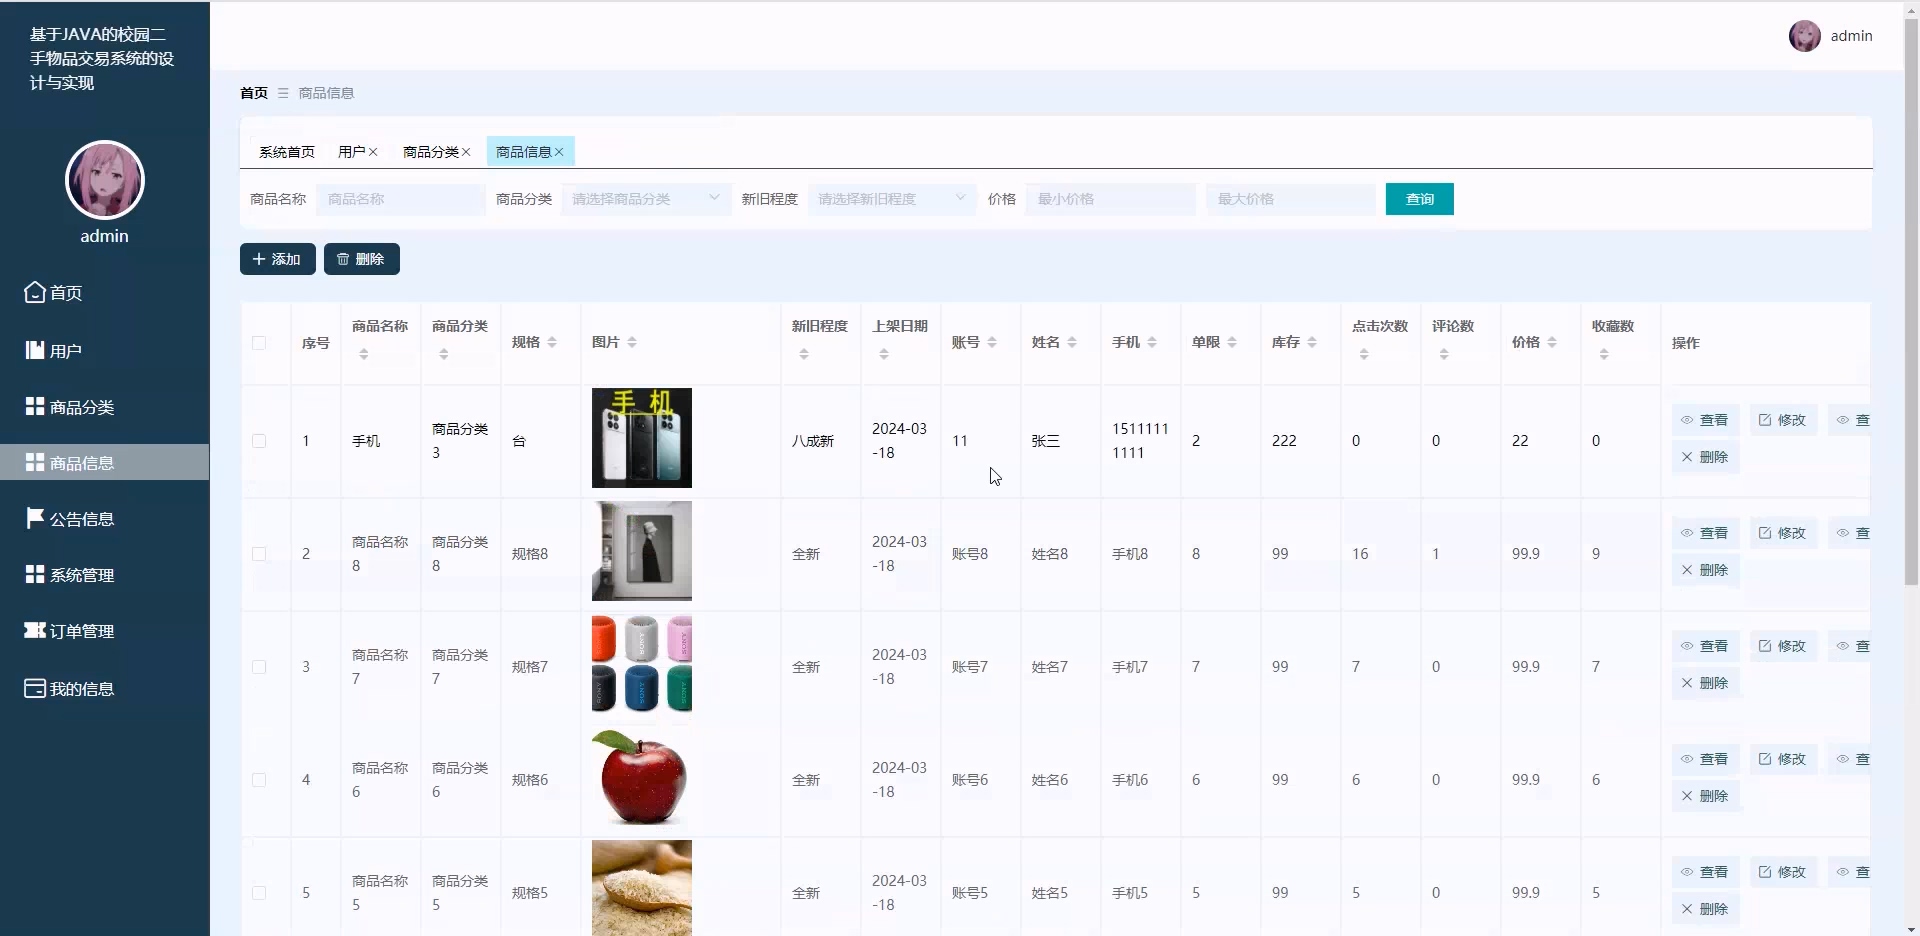The height and width of the screenshot is (936, 1920).
Task: Click the 商品分类 grid icon in sidebar
Action: [35, 406]
